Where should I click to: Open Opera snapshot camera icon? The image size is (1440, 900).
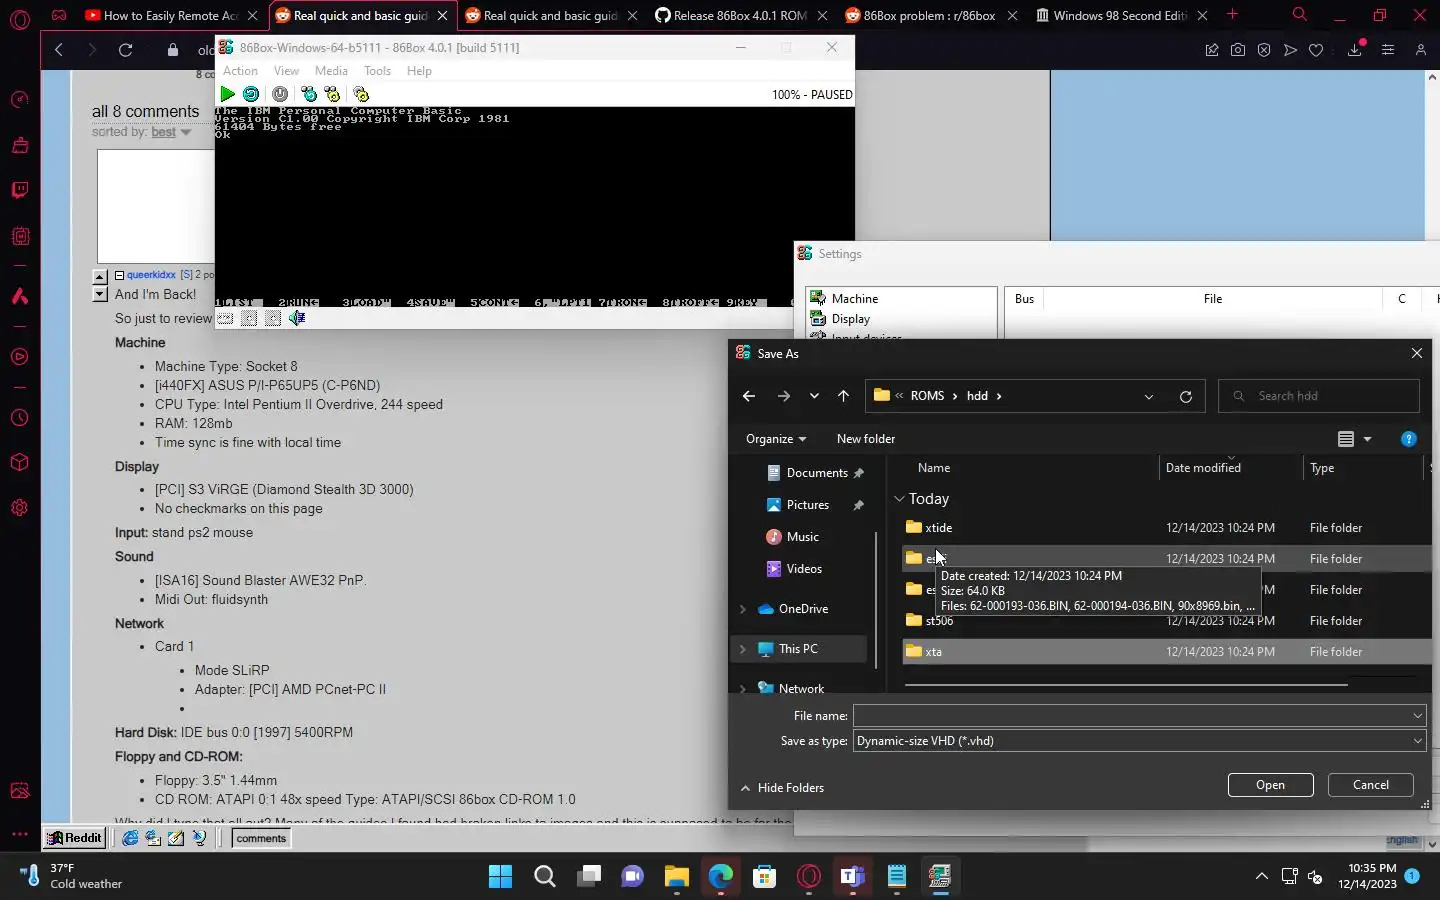[x=1238, y=50]
